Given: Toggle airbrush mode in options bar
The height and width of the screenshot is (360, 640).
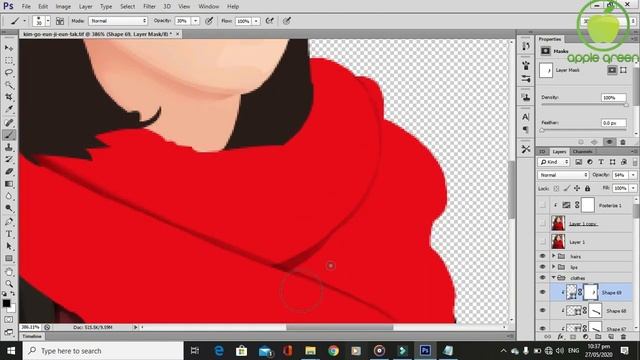Looking at the screenshot, I should (x=269, y=21).
